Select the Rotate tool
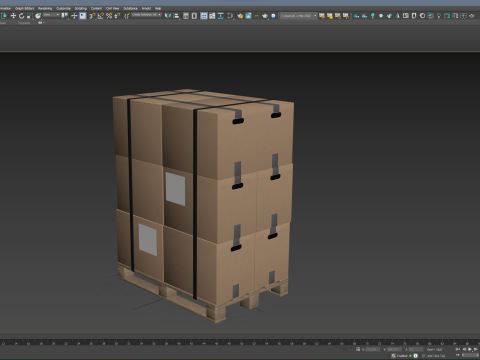 21,16
